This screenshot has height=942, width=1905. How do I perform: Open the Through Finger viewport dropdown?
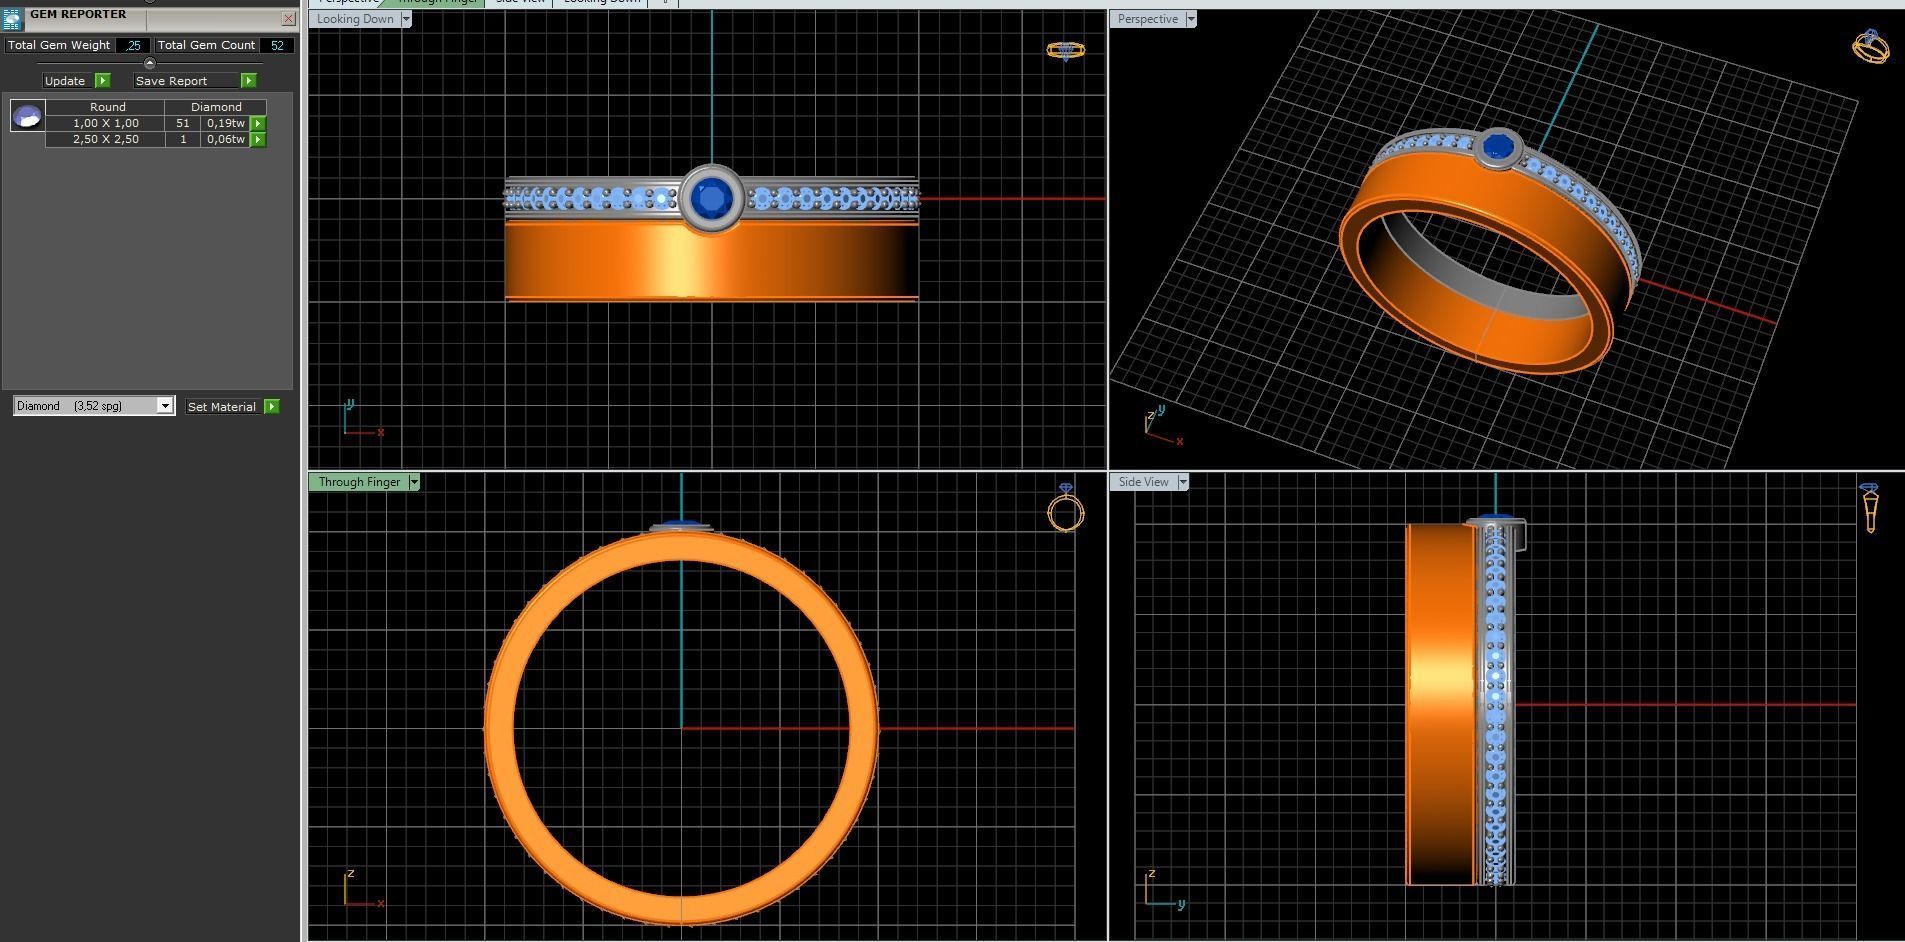413,482
